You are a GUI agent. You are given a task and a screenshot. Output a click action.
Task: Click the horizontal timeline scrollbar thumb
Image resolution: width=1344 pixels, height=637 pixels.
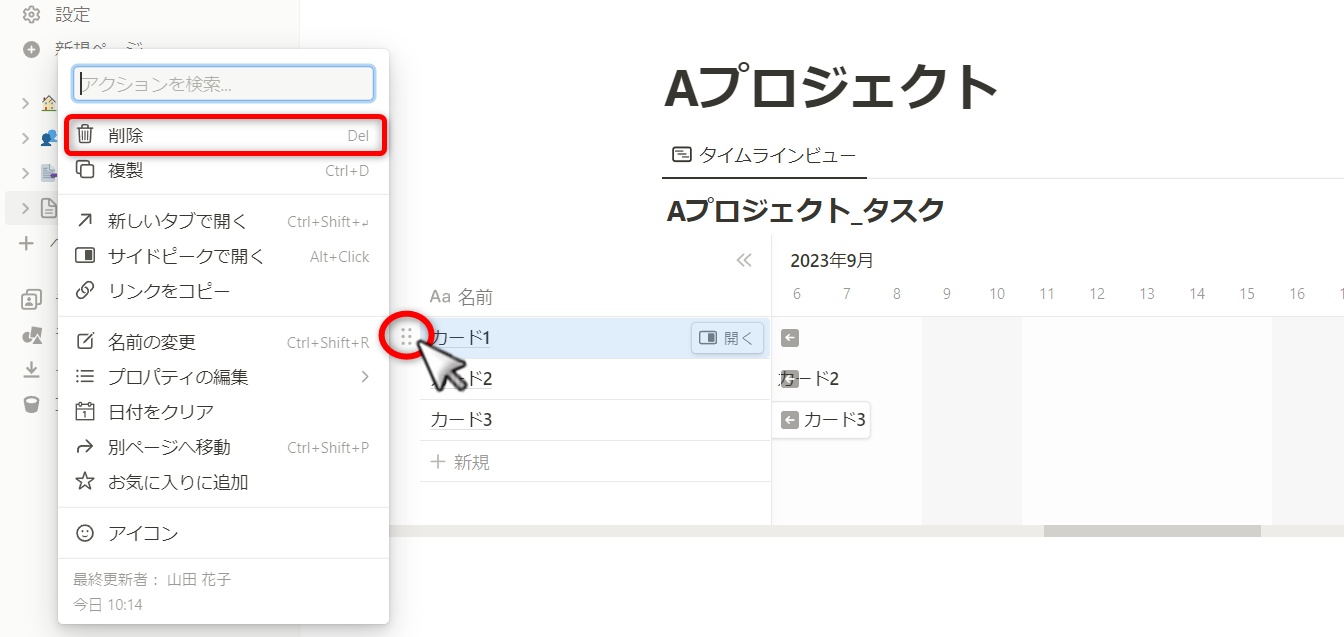click(x=1151, y=531)
